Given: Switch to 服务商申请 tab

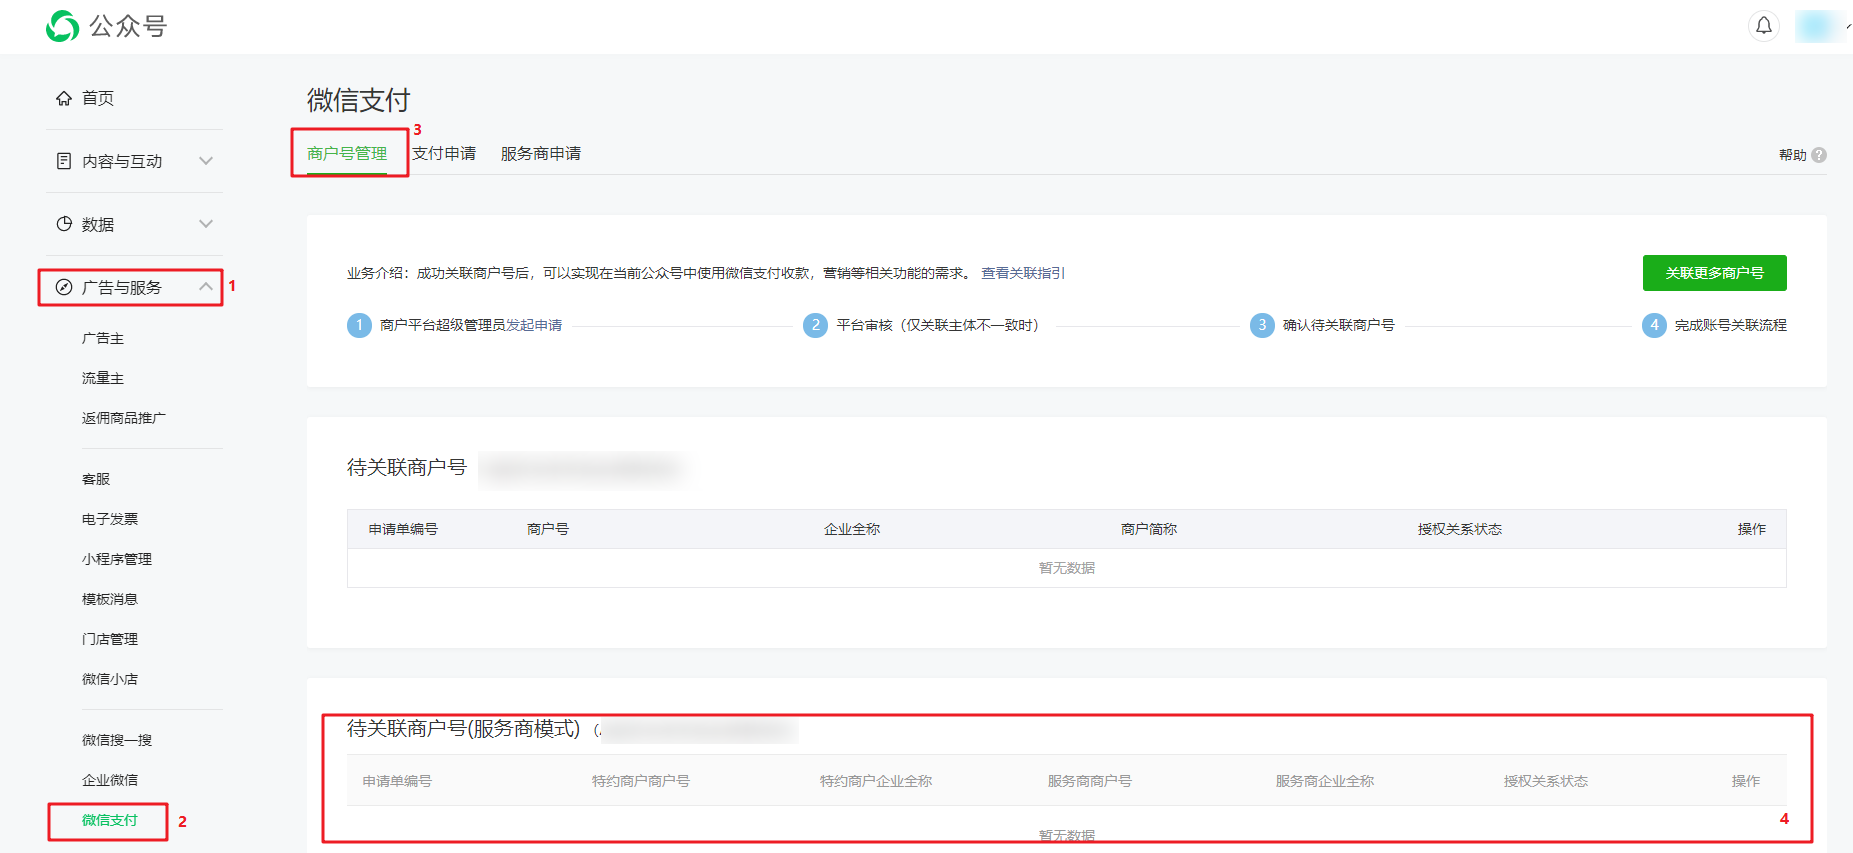Looking at the screenshot, I should coord(541,153).
